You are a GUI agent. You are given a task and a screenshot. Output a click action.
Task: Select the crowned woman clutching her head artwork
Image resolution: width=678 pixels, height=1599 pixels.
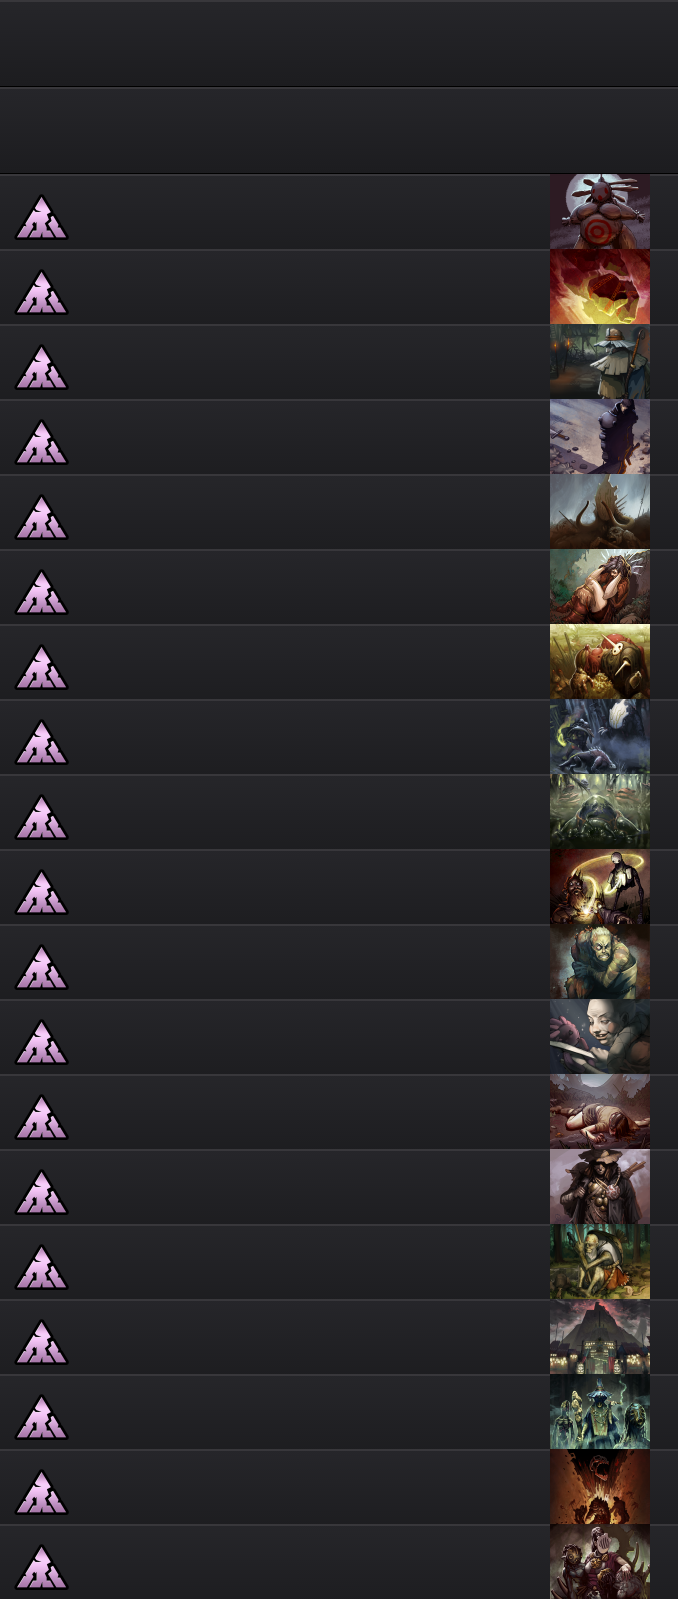click(600, 587)
